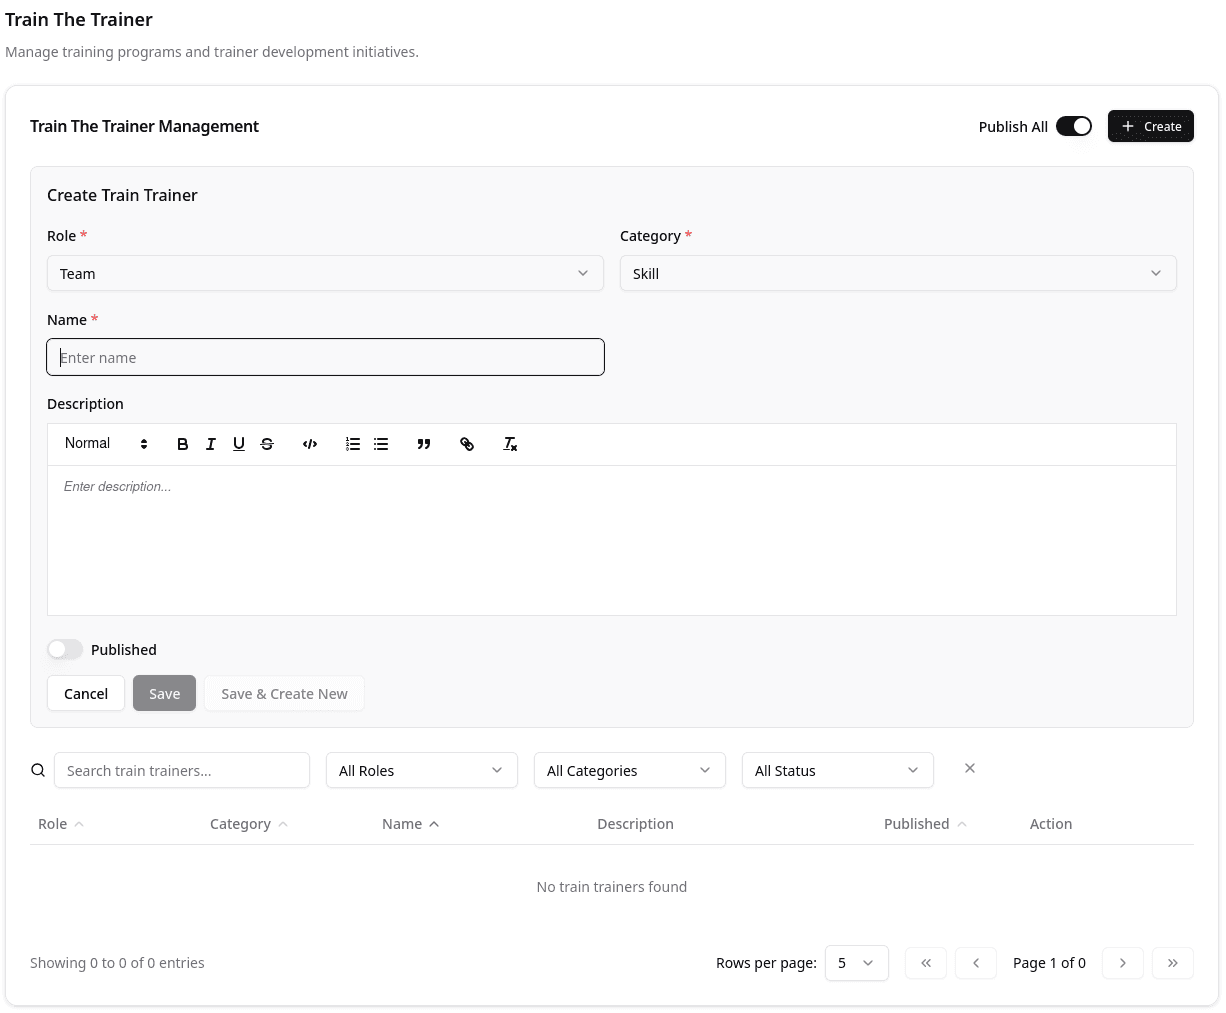The width and height of the screenshot is (1226, 1013).
Task: Start a numbered list in description
Action: 353,444
